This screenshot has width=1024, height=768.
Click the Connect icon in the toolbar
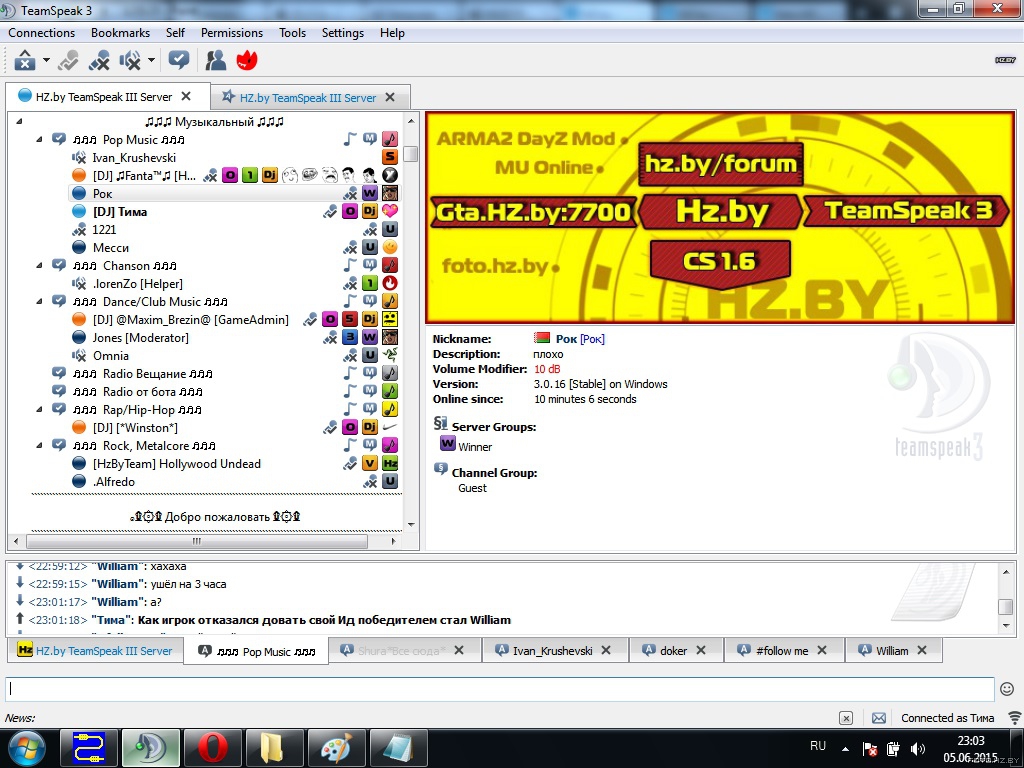point(25,61)
